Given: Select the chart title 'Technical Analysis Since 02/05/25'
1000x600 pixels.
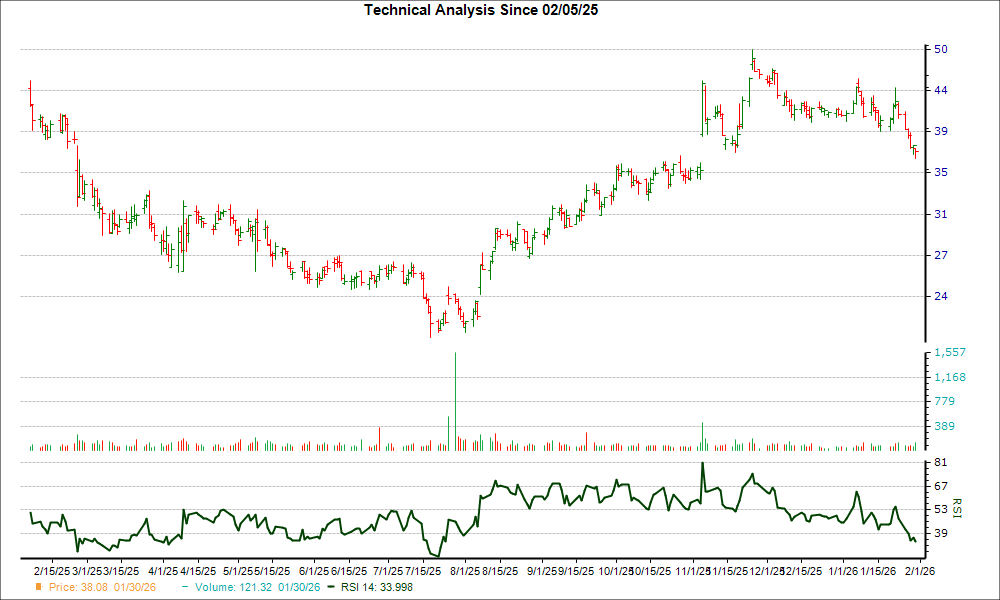Looking at the screenshot, I should tap(481, 10).
